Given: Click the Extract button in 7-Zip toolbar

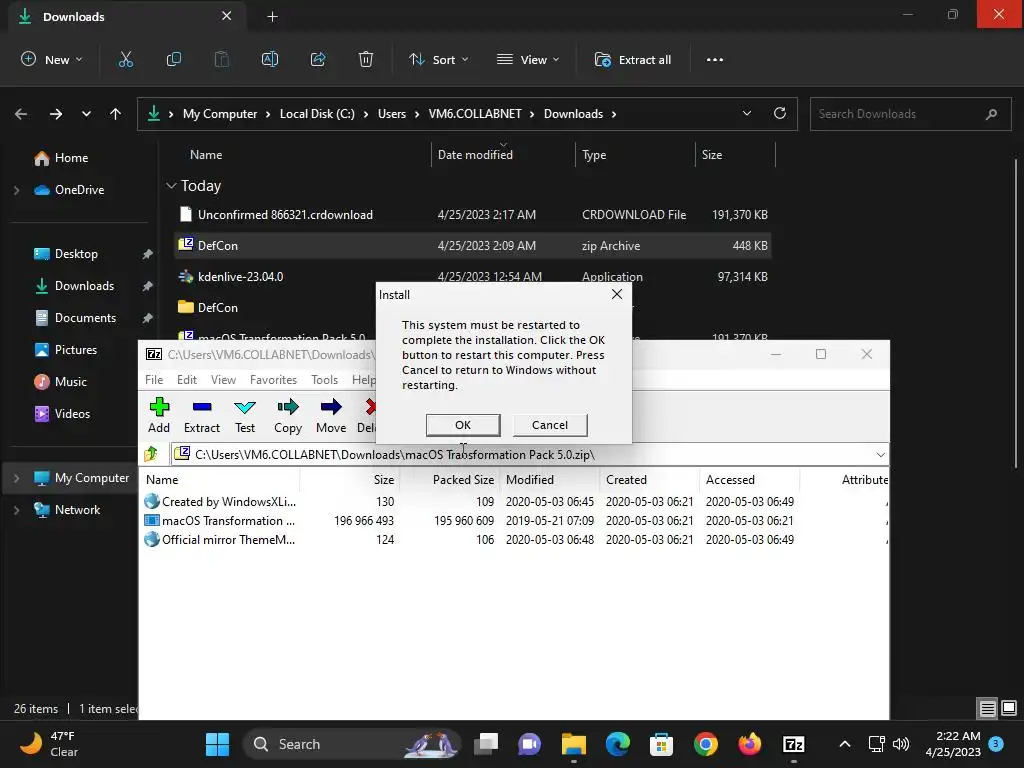Looking at the screenshot, I should (x=202, y=415).
